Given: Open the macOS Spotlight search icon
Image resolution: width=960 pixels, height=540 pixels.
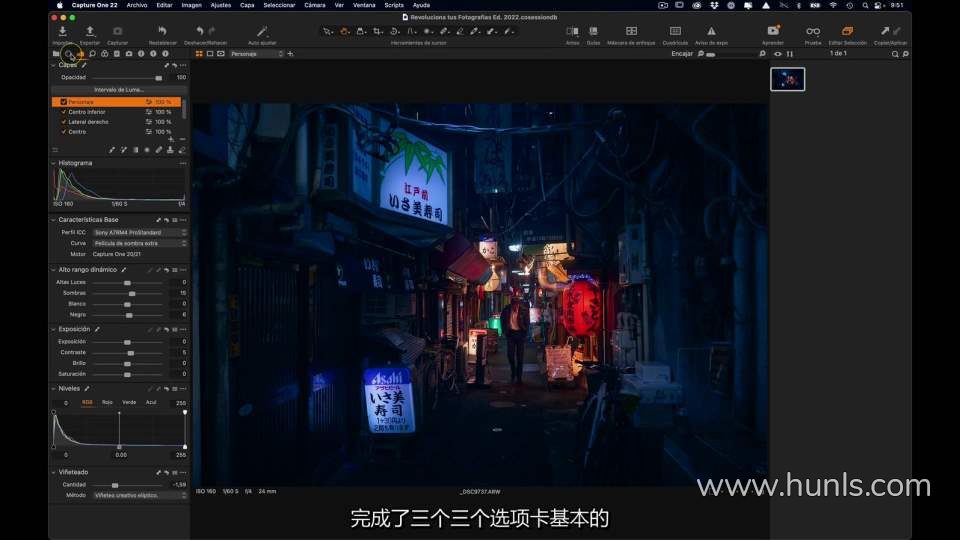Looking at the screenshot, I should [x=864, y=5].
